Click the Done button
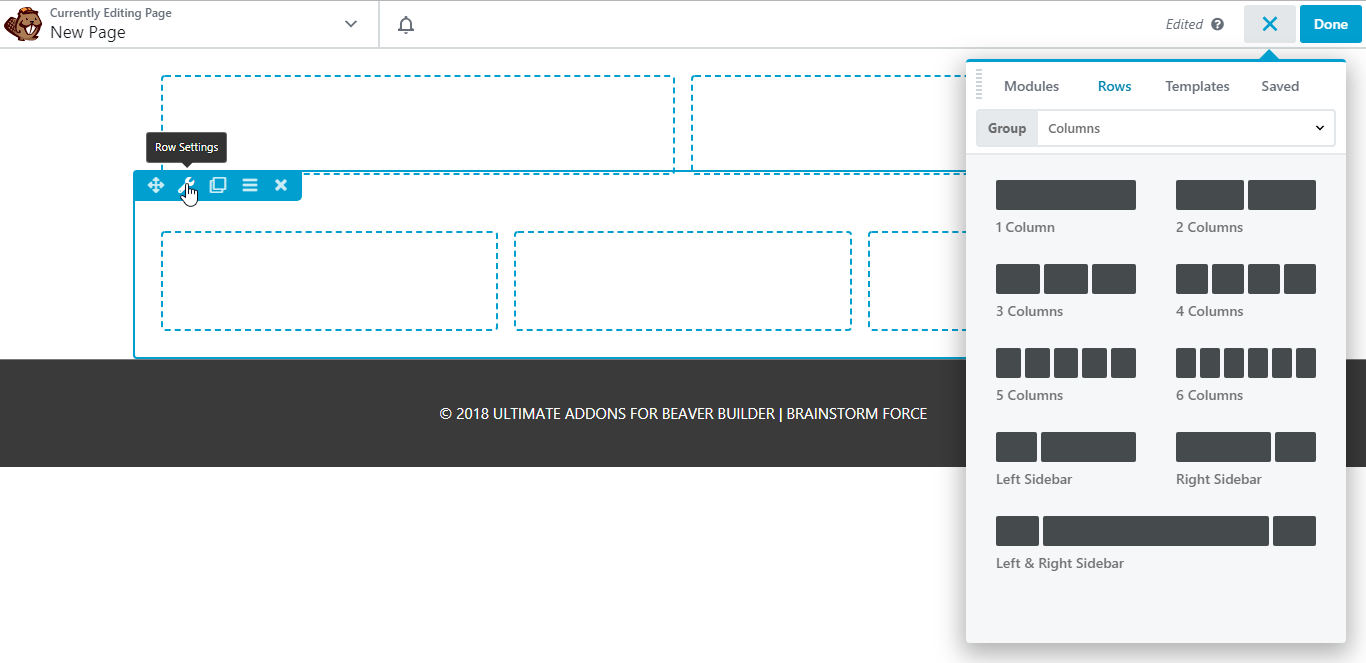 click(1330, 24)
